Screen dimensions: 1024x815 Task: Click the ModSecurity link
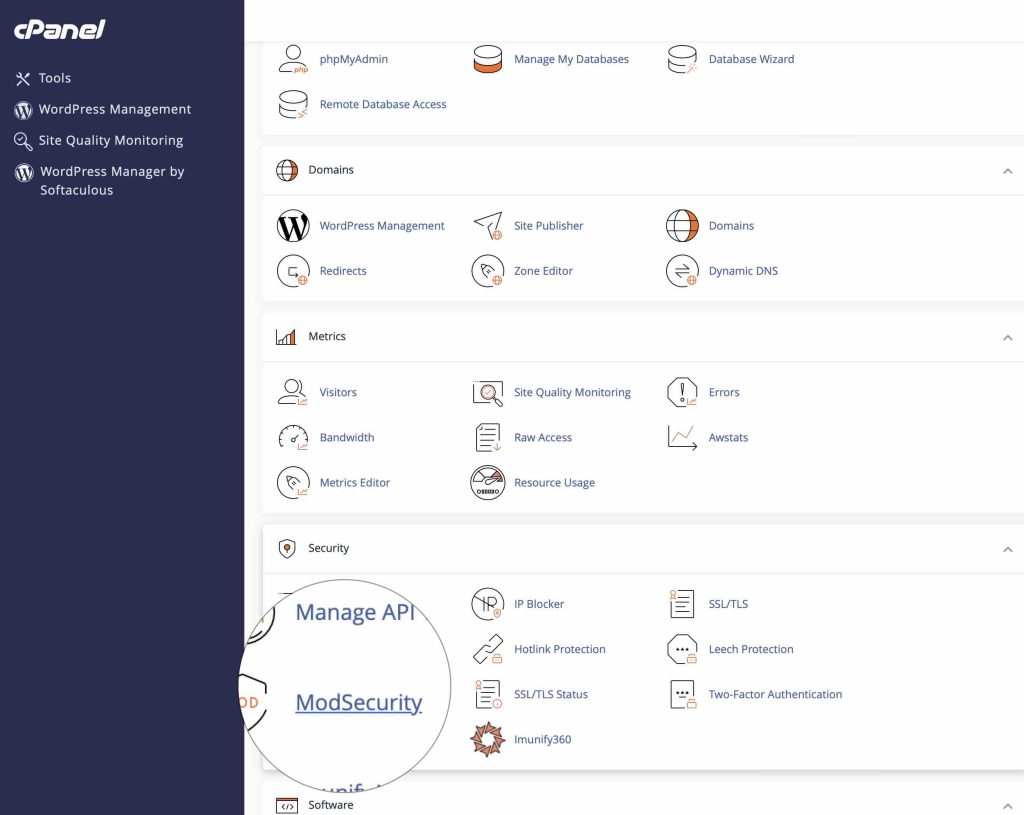[x=359, y=703]
